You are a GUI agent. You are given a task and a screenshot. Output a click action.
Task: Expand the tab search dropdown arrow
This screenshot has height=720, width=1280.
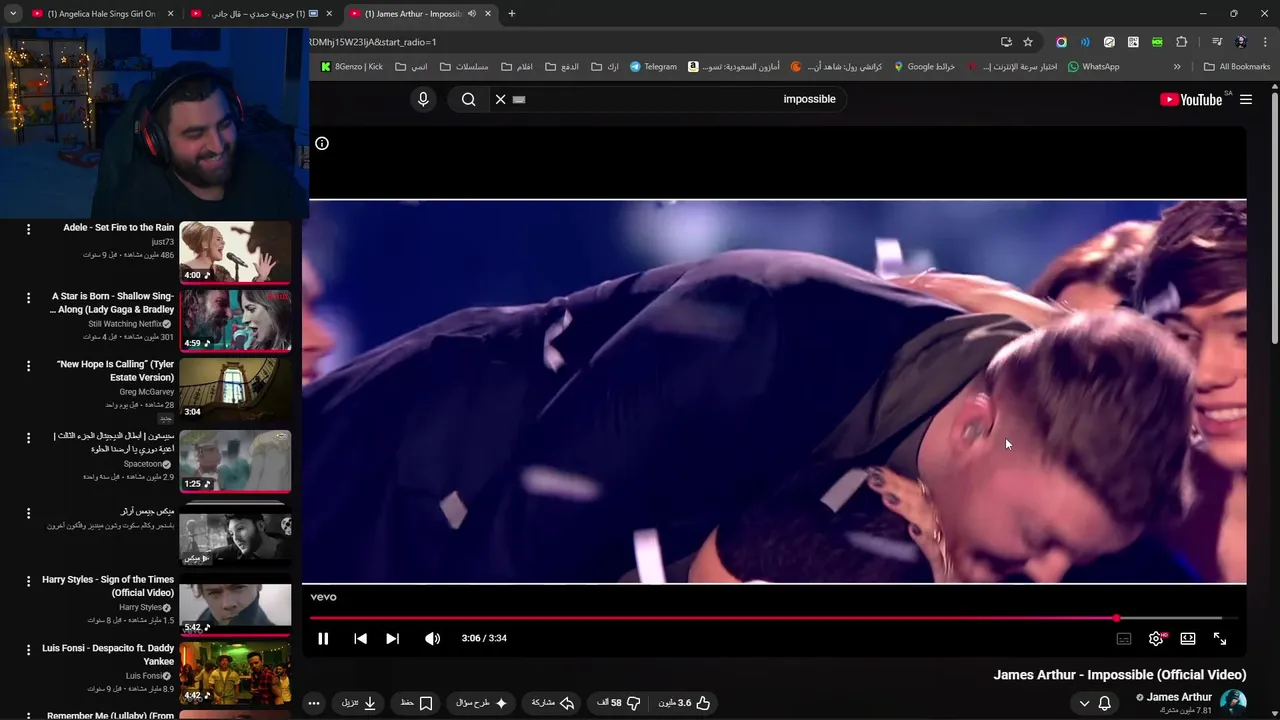[12, 14]
